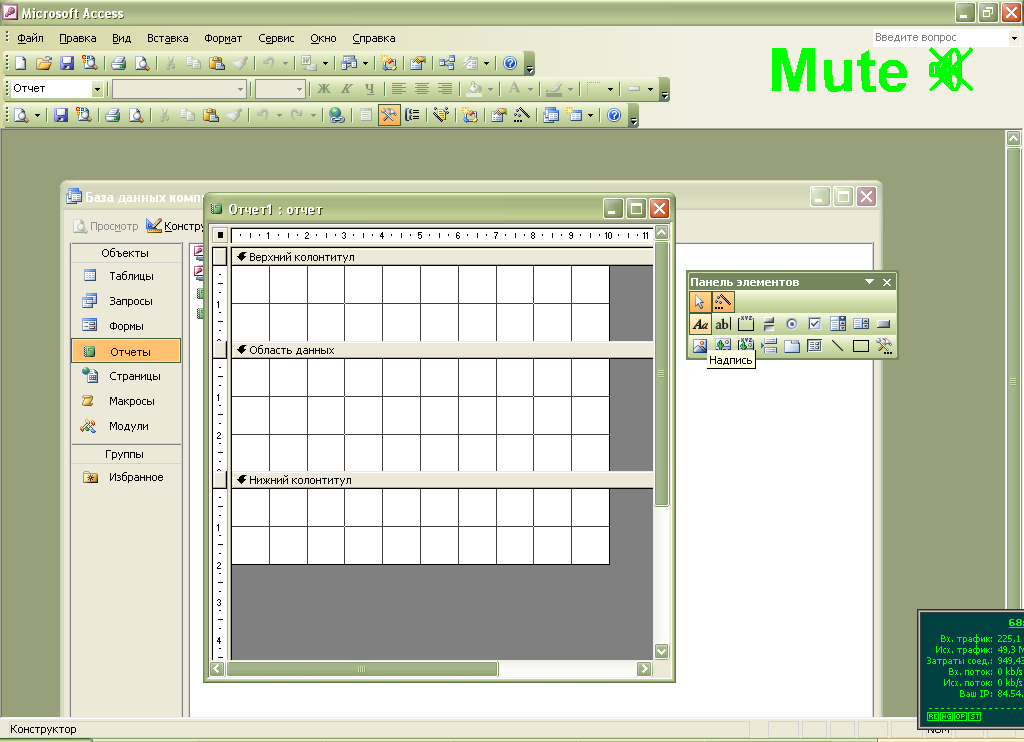Toggle Align Left formatting
This screenshot has width=1024, height=742.
(398, 89)
